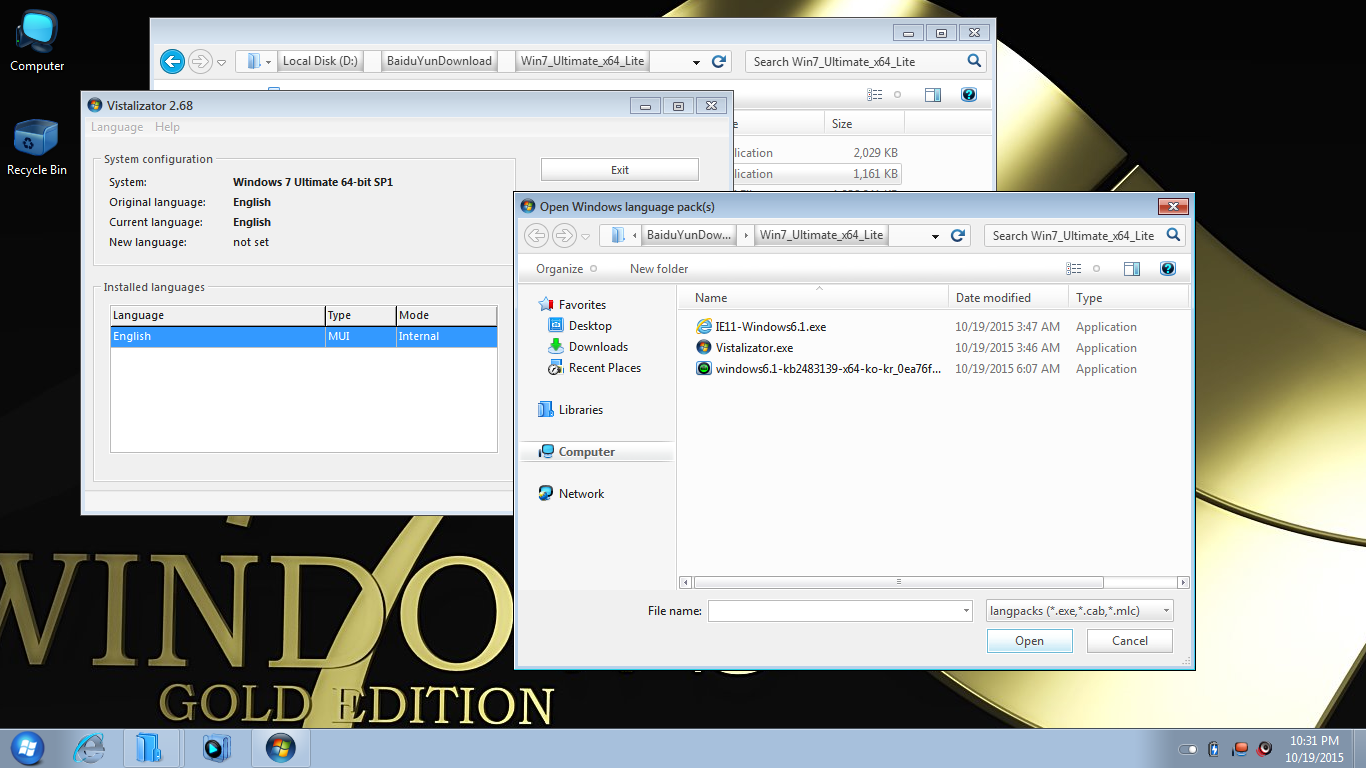Toggle preview pane in Explorer window

tap(933, 95)
